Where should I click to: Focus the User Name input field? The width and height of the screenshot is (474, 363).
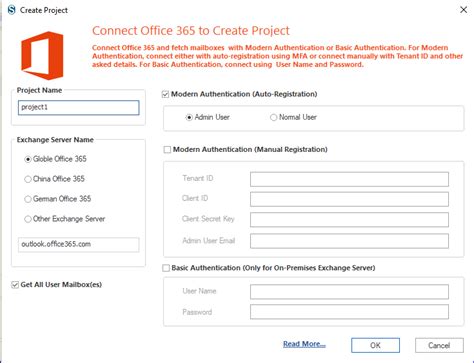coord(349,292)
